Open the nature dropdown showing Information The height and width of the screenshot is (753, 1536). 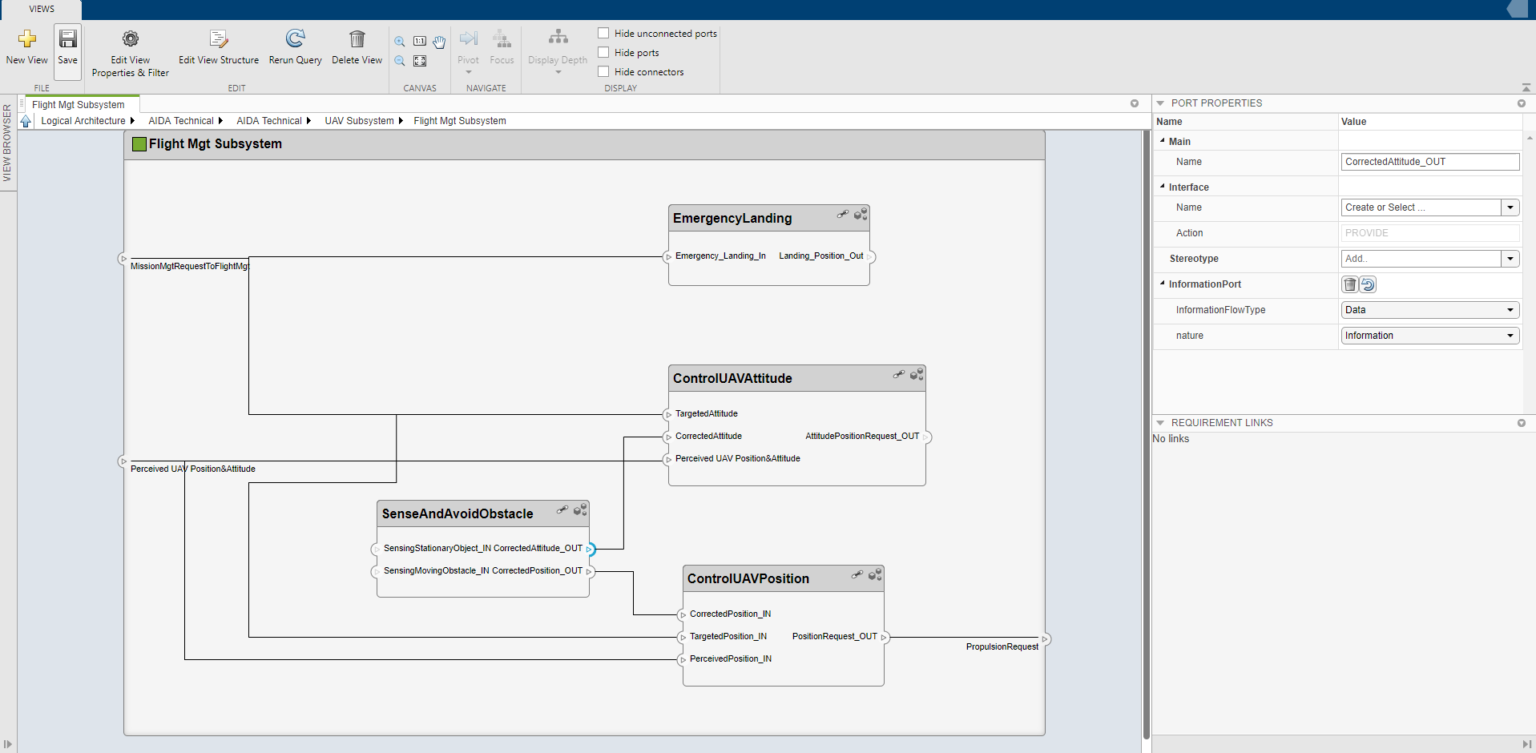click(1510, 335)
